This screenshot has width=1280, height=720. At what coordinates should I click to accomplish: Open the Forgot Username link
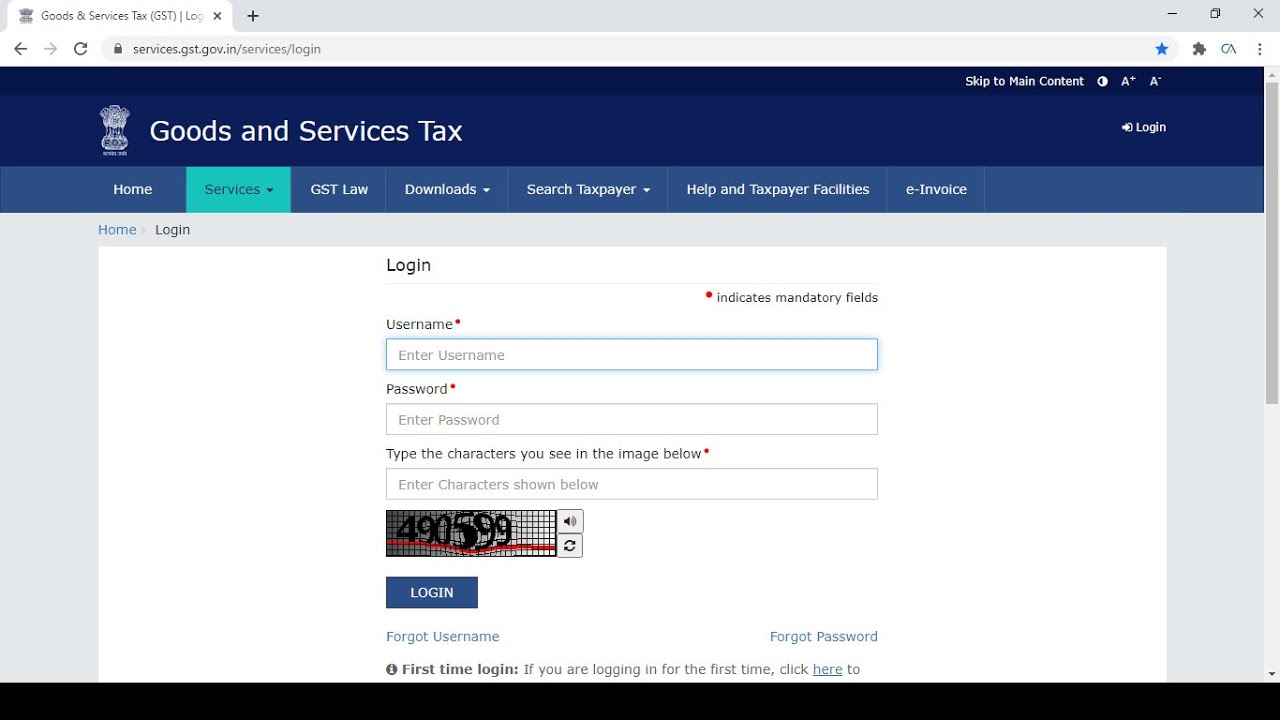click(x=442, y=636)
